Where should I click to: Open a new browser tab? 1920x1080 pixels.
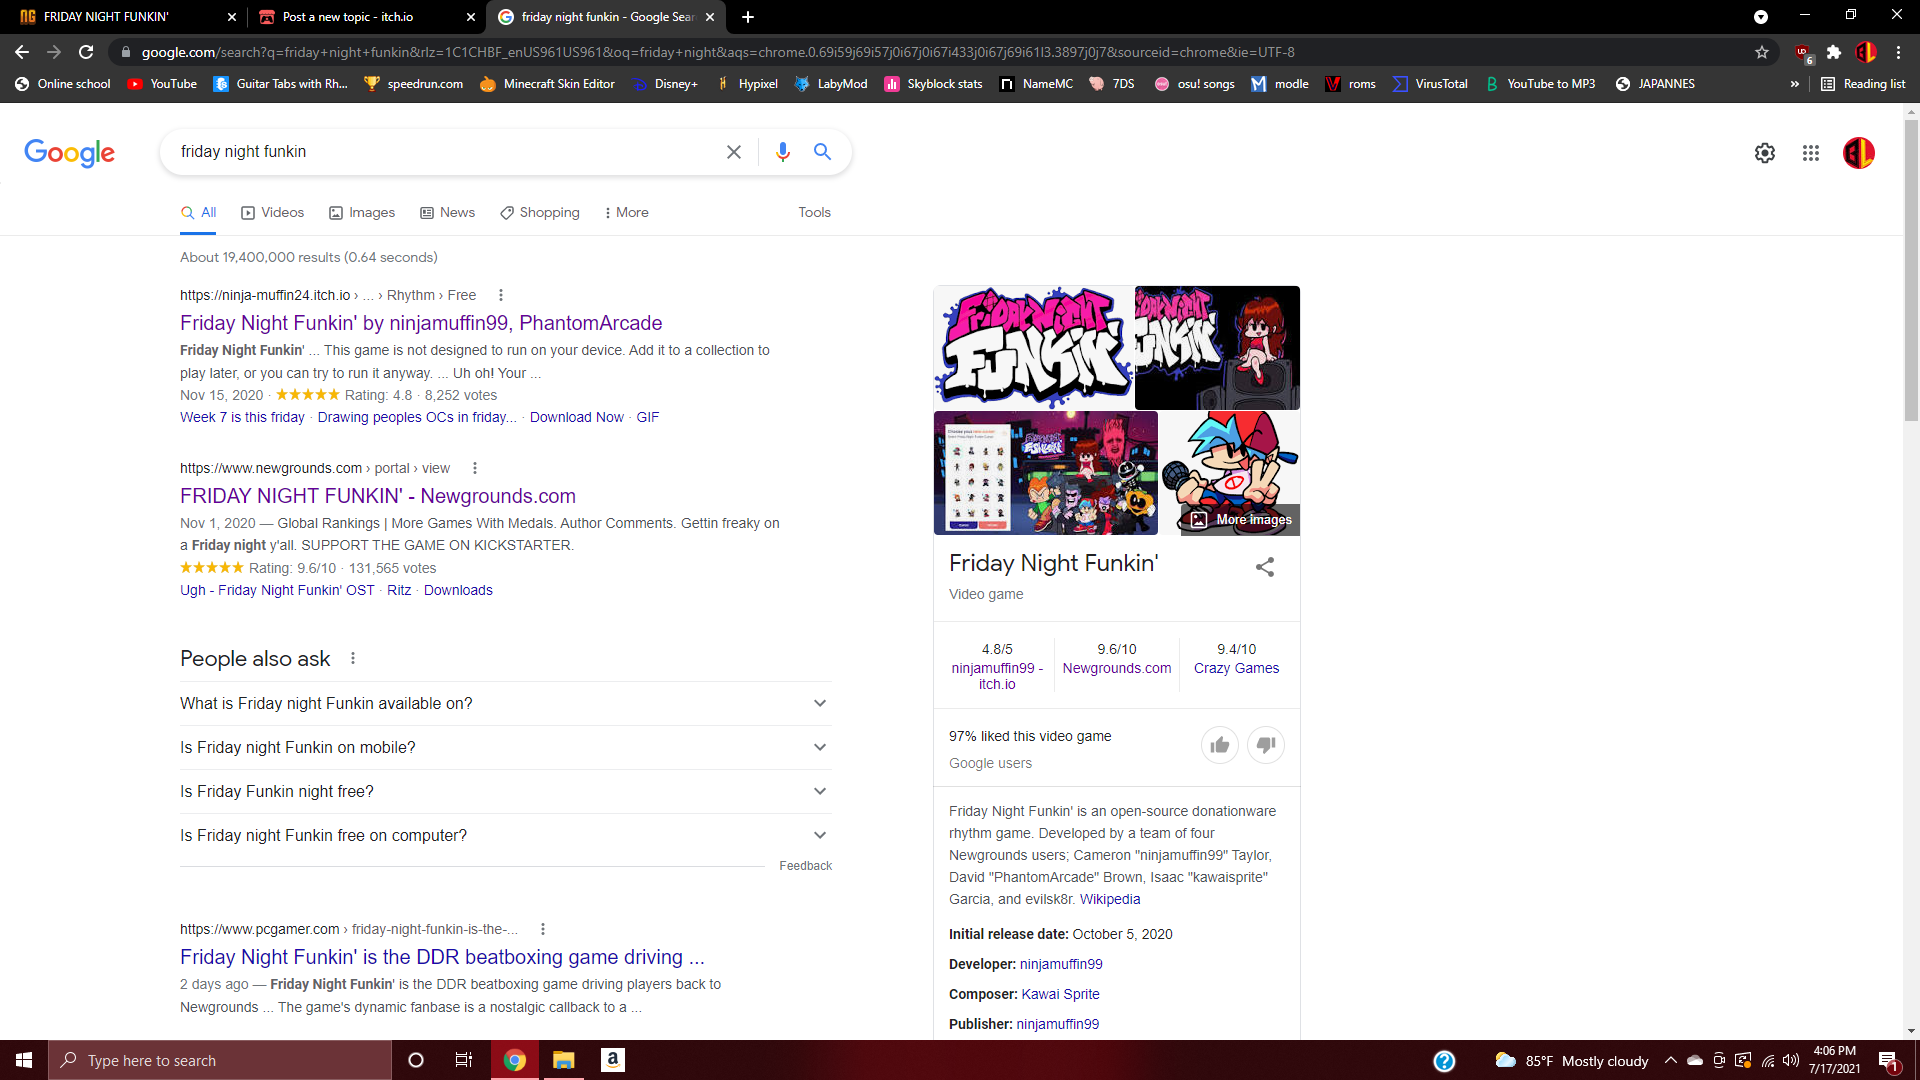pyautogui.click(x=748, y=17)
